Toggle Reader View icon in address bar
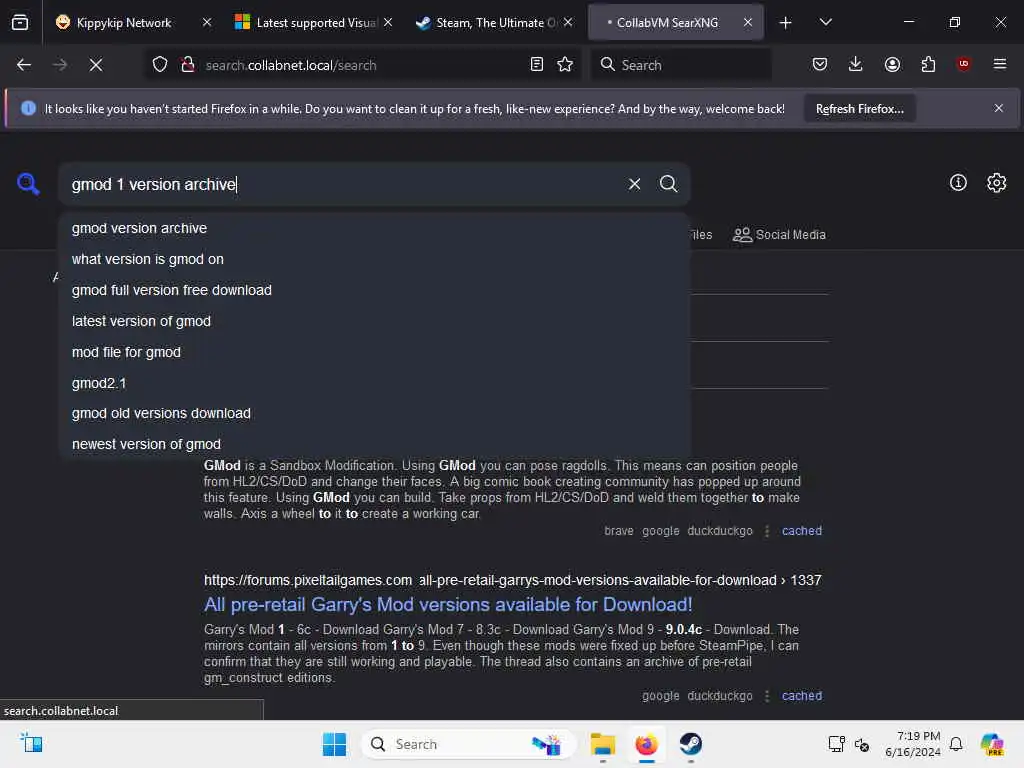The image size is (1024, 768). (537, 65)
